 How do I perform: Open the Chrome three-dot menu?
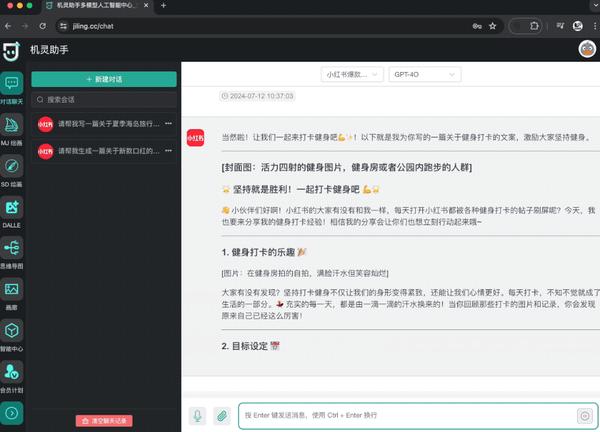click(595, 26)
